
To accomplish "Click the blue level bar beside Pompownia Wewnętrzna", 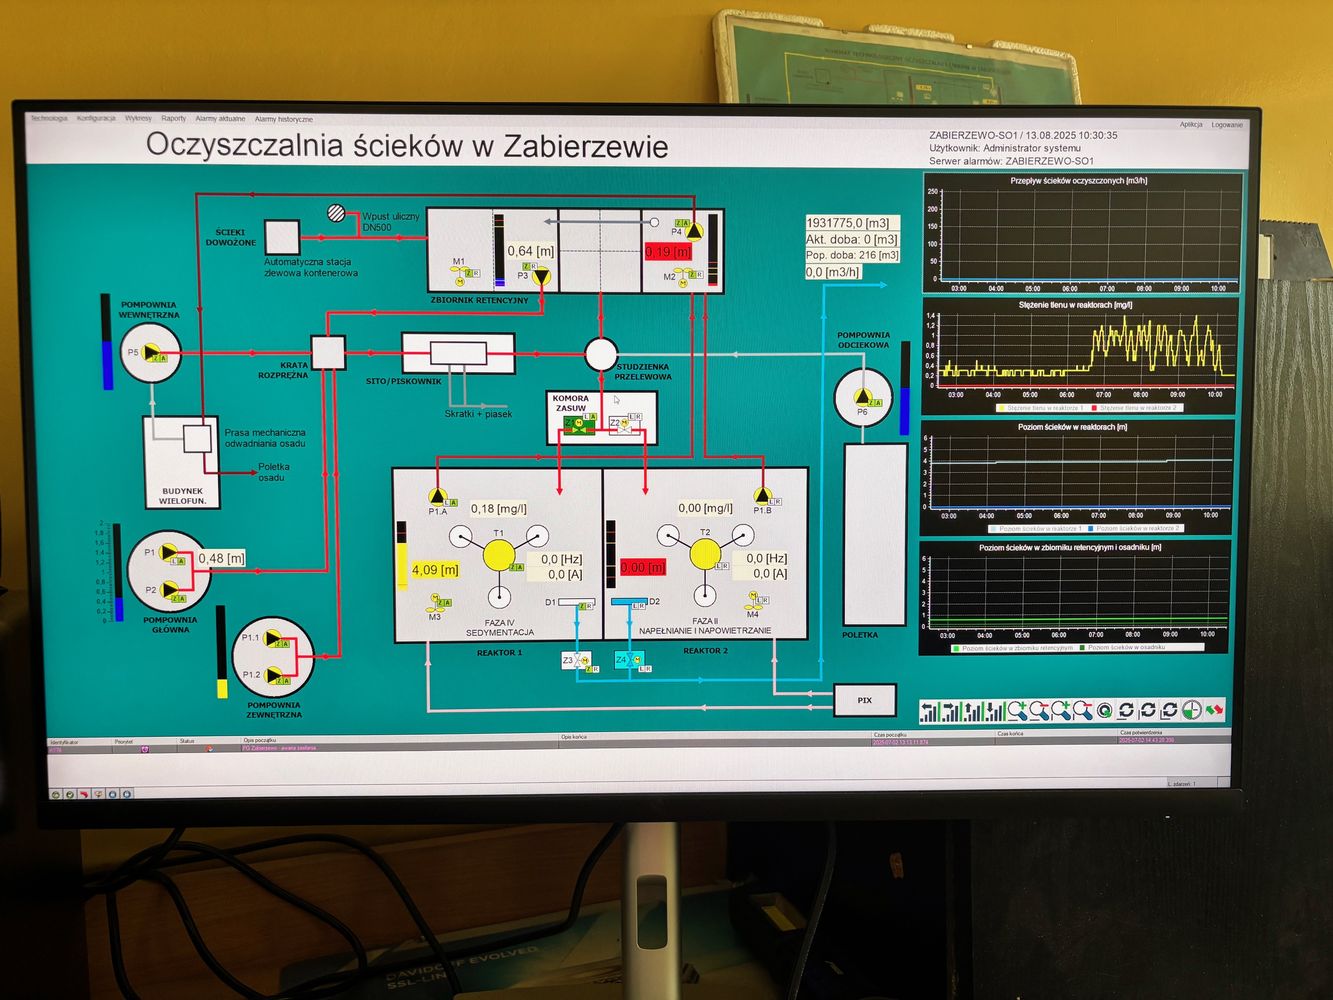I will pyautogui.click(x=107, y=363).
